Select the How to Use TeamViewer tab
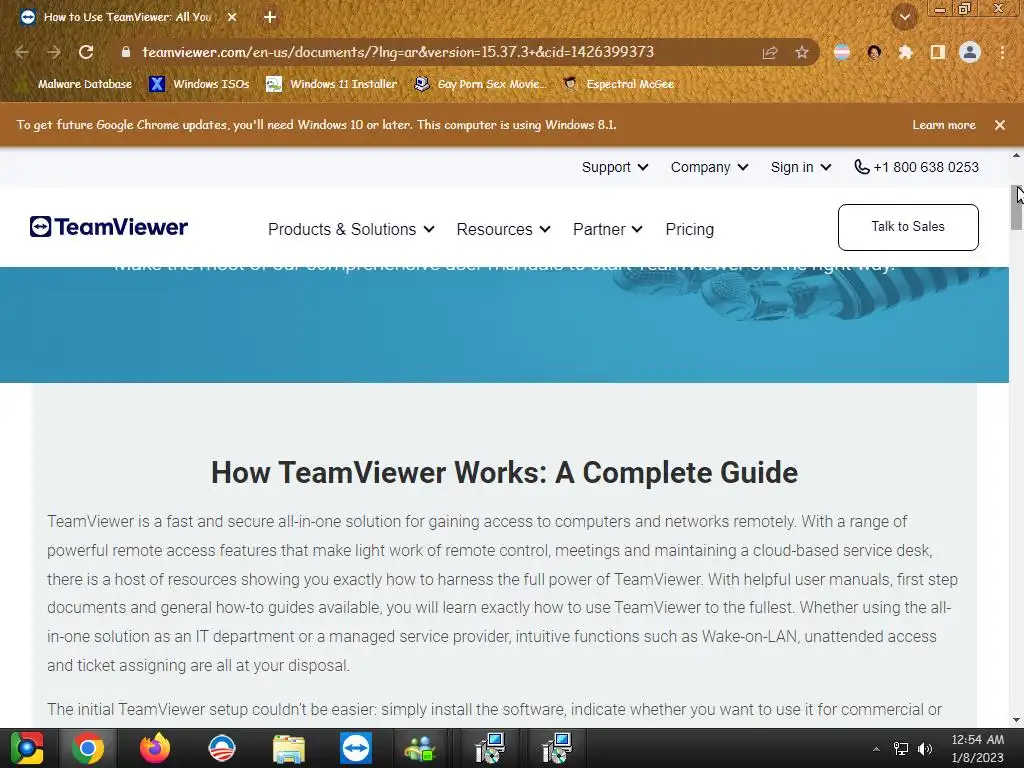Viewport: 1024px width, 768px height. 127,18
